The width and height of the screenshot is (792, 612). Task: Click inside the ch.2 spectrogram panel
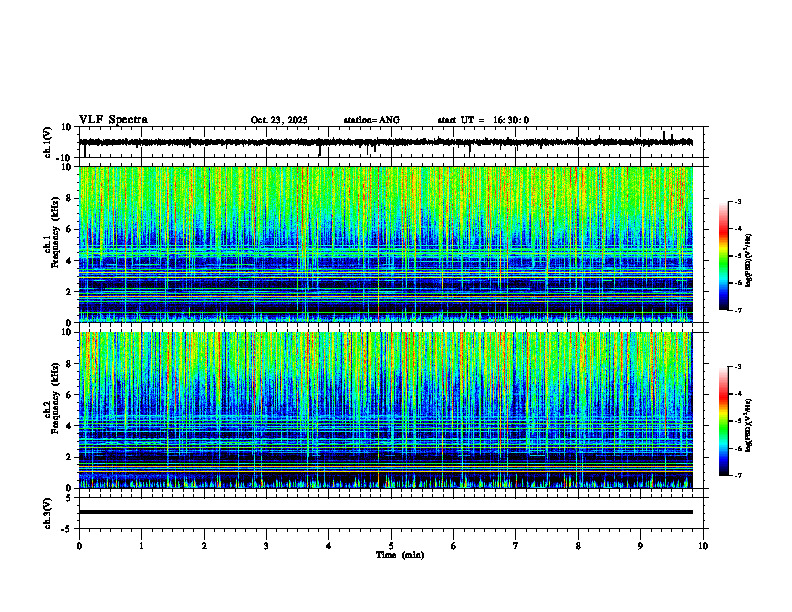(386, 410)
